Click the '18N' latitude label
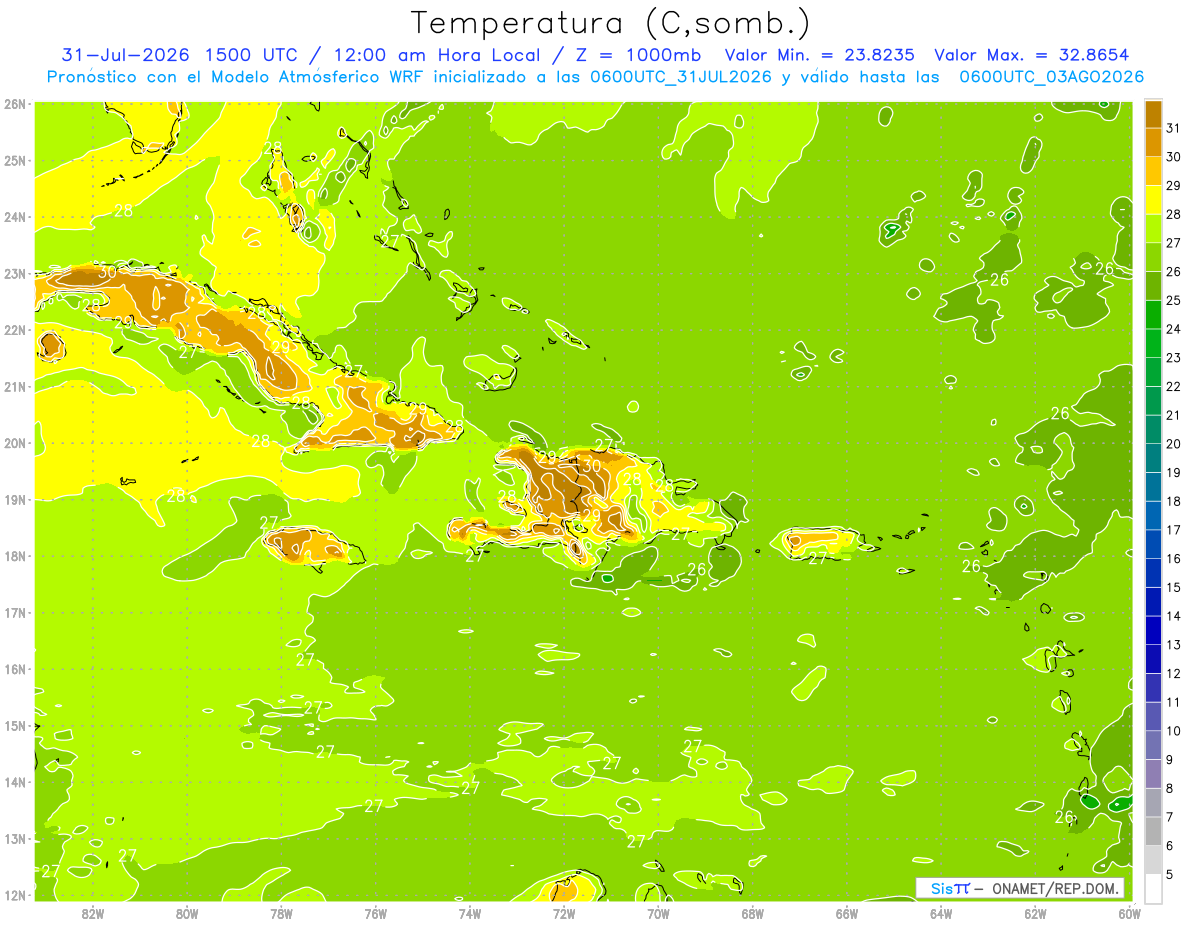Viewport: 1200px width, 927px height. [x=14, y=556]
